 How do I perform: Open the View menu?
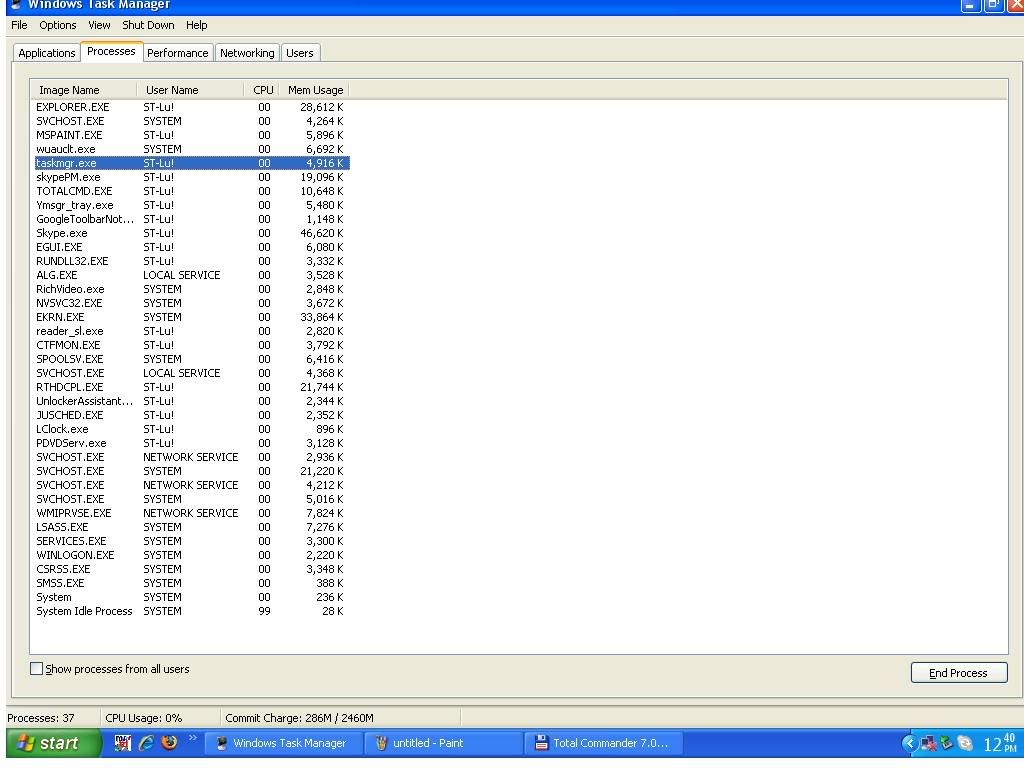point(99,25)
